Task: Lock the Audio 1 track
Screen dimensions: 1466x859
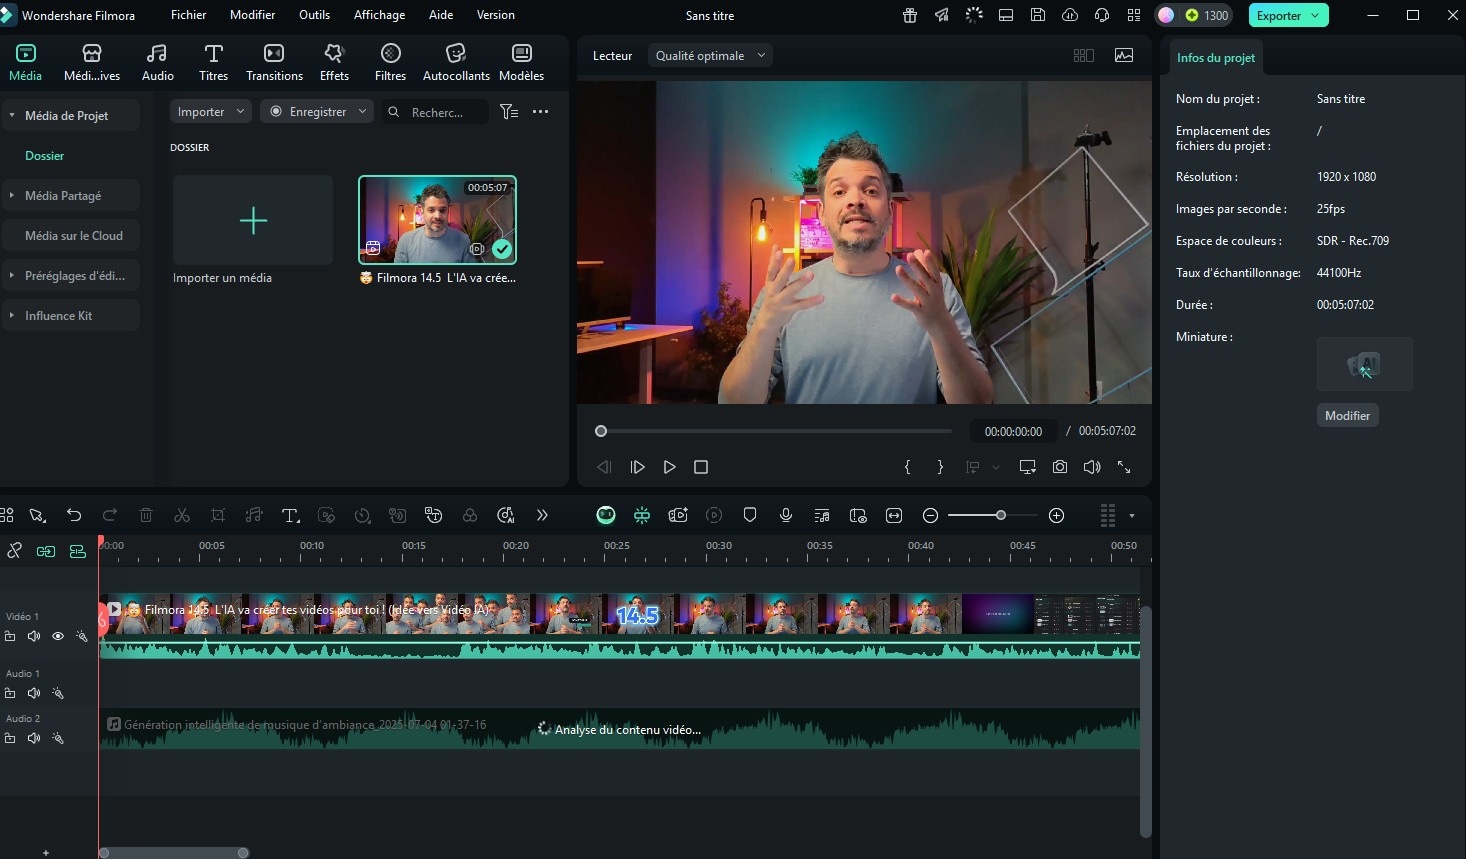Action: (10, 693)
